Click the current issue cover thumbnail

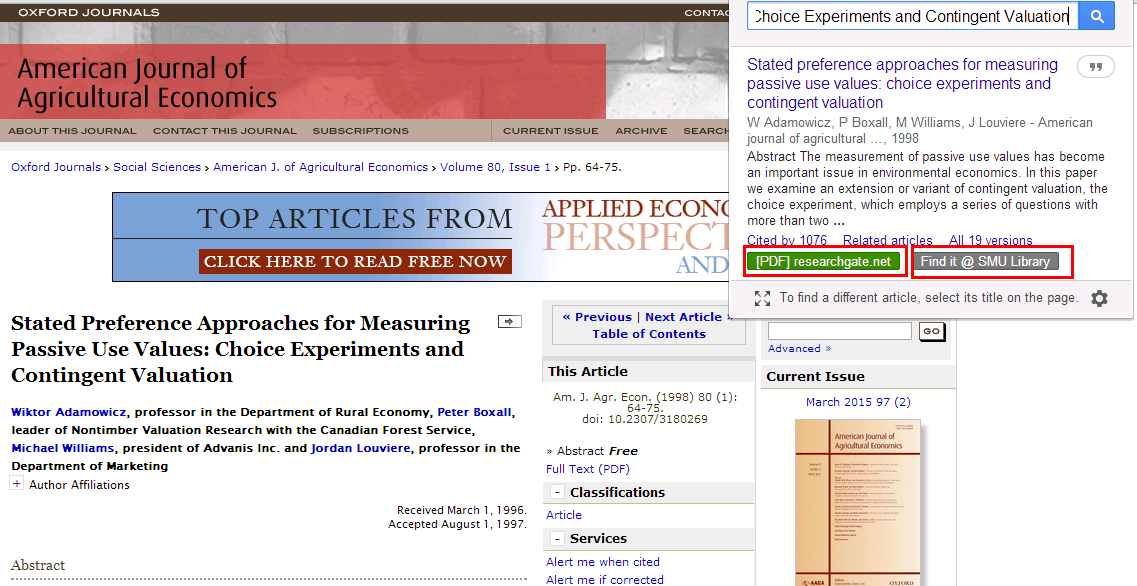[x=857, y=502]
